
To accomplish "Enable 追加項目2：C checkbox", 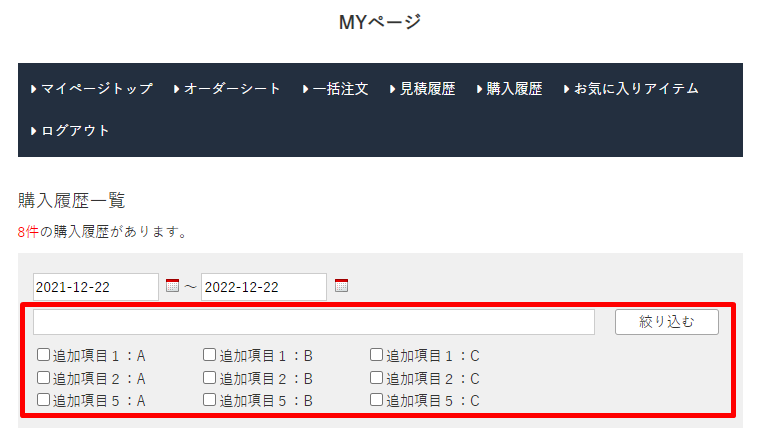I will [376, 378].
